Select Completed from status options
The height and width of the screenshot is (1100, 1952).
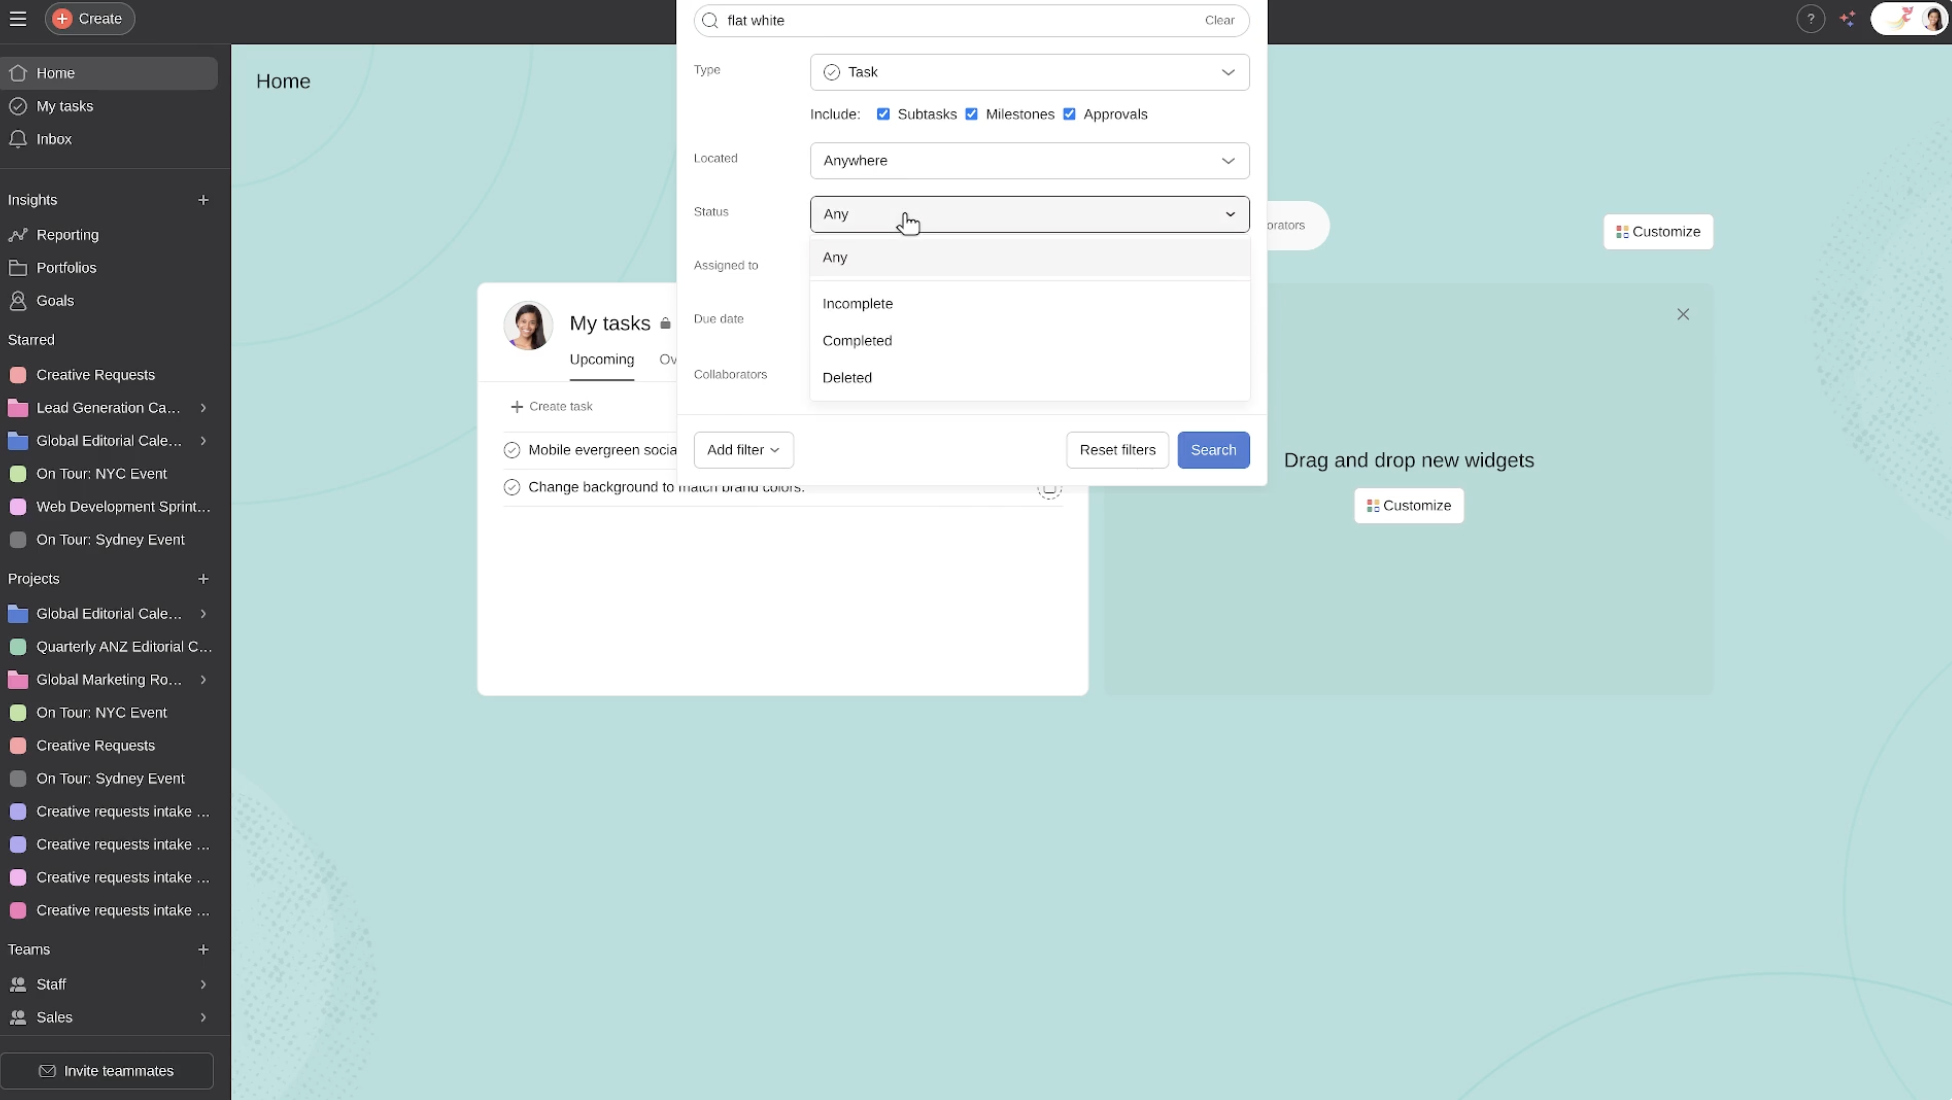tap(857, 341)
